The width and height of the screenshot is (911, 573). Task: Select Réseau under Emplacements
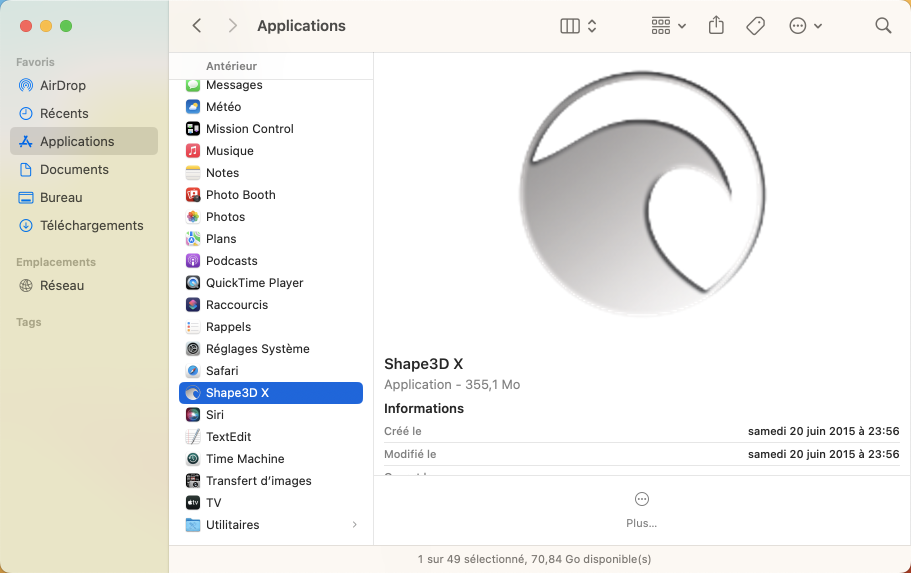point(61,286)
